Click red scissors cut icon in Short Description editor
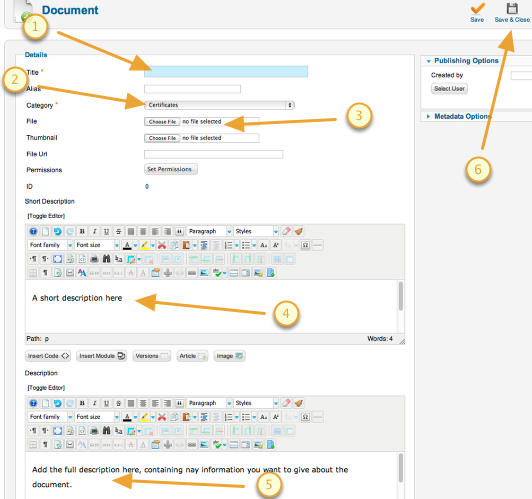 coord(162,245)
